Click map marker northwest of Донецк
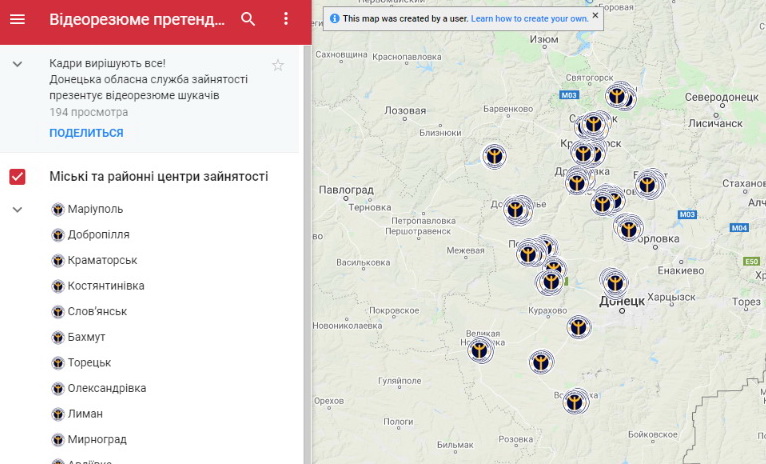The width and height of the screenshot is (766, 464). [x=615, y=282]
